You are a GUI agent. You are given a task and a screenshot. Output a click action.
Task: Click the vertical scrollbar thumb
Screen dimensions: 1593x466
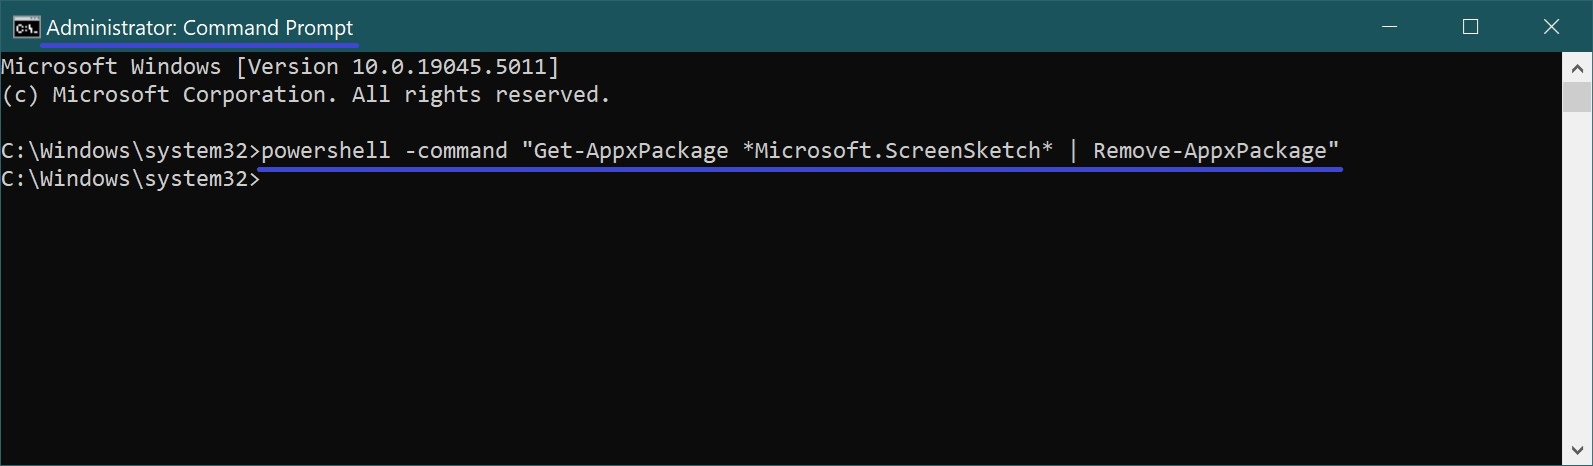click(x=1577, y=97)
